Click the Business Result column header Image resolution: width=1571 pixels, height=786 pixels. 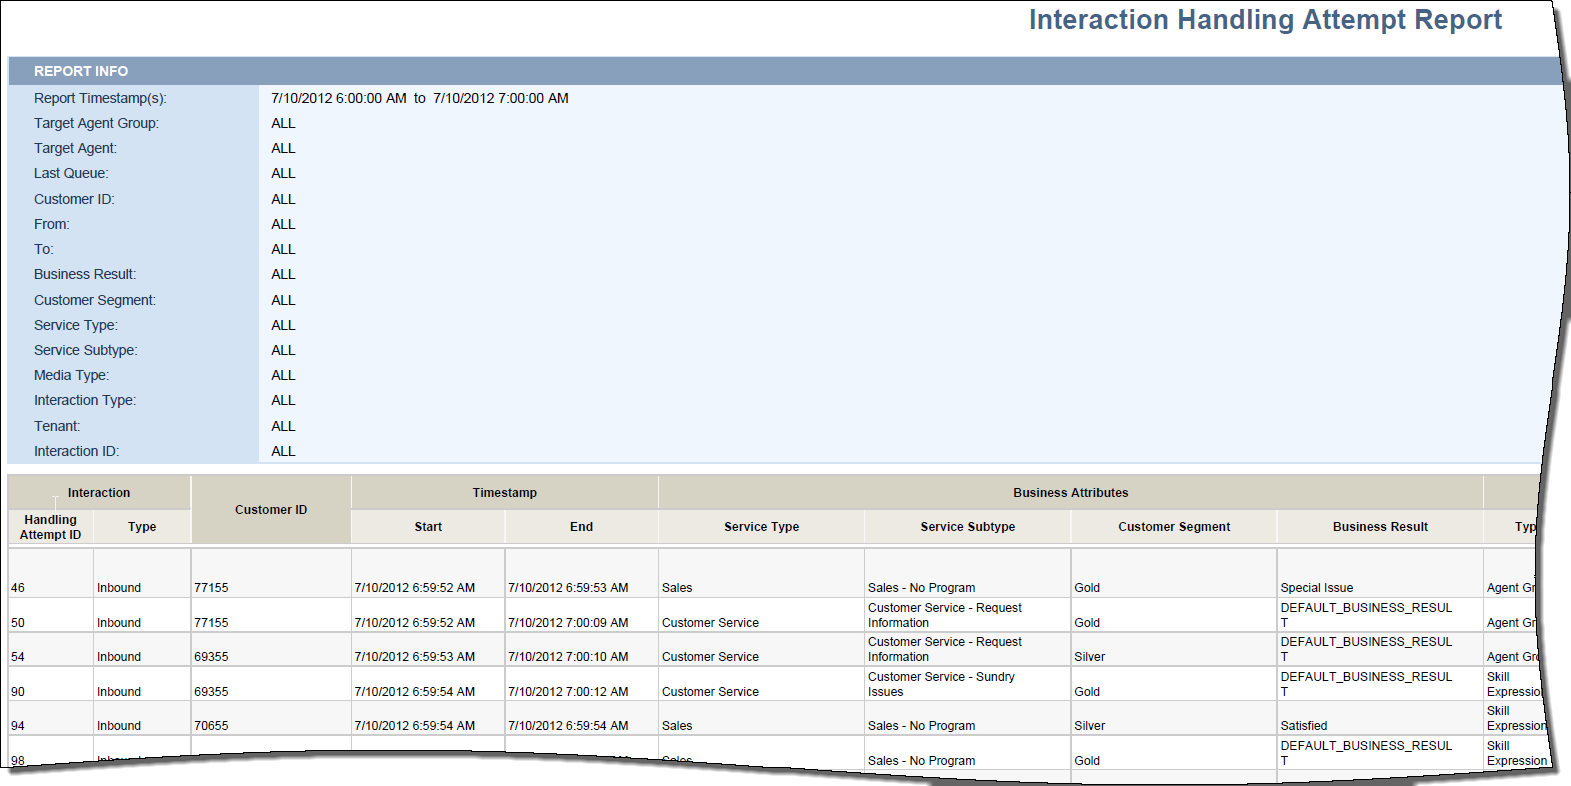point(1380,527)
